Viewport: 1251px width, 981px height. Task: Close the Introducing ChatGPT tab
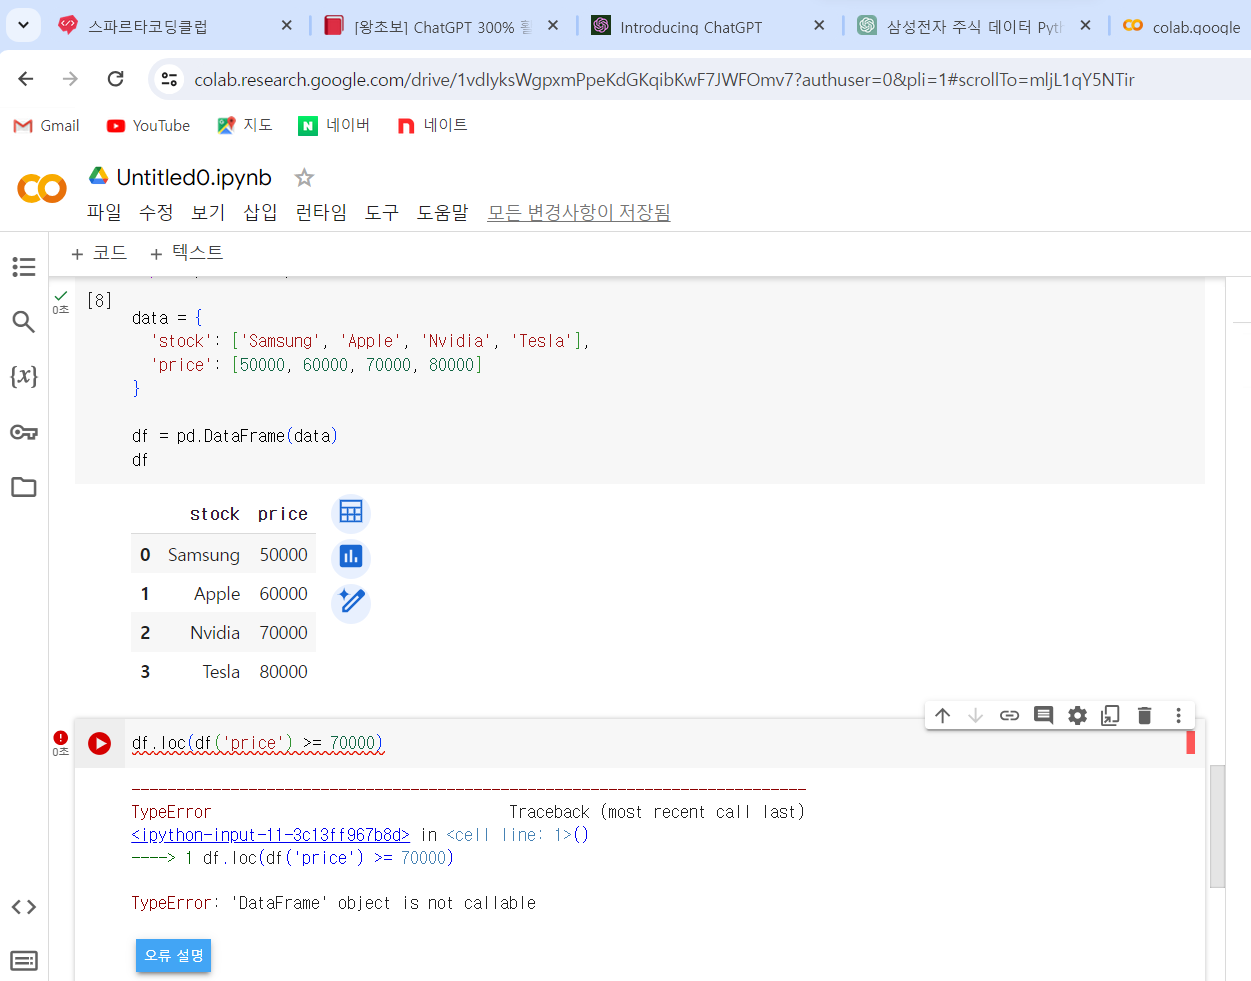pos(819,25)
